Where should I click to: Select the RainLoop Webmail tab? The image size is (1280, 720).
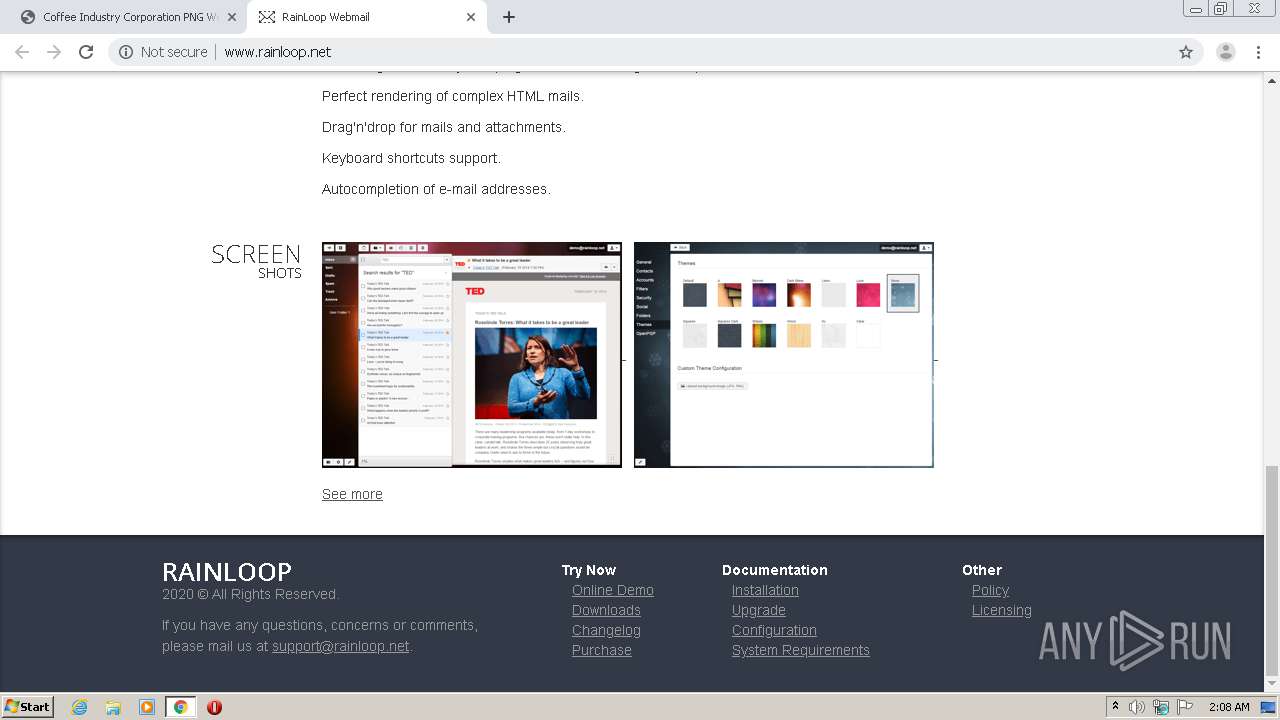(x=368, y=17)
